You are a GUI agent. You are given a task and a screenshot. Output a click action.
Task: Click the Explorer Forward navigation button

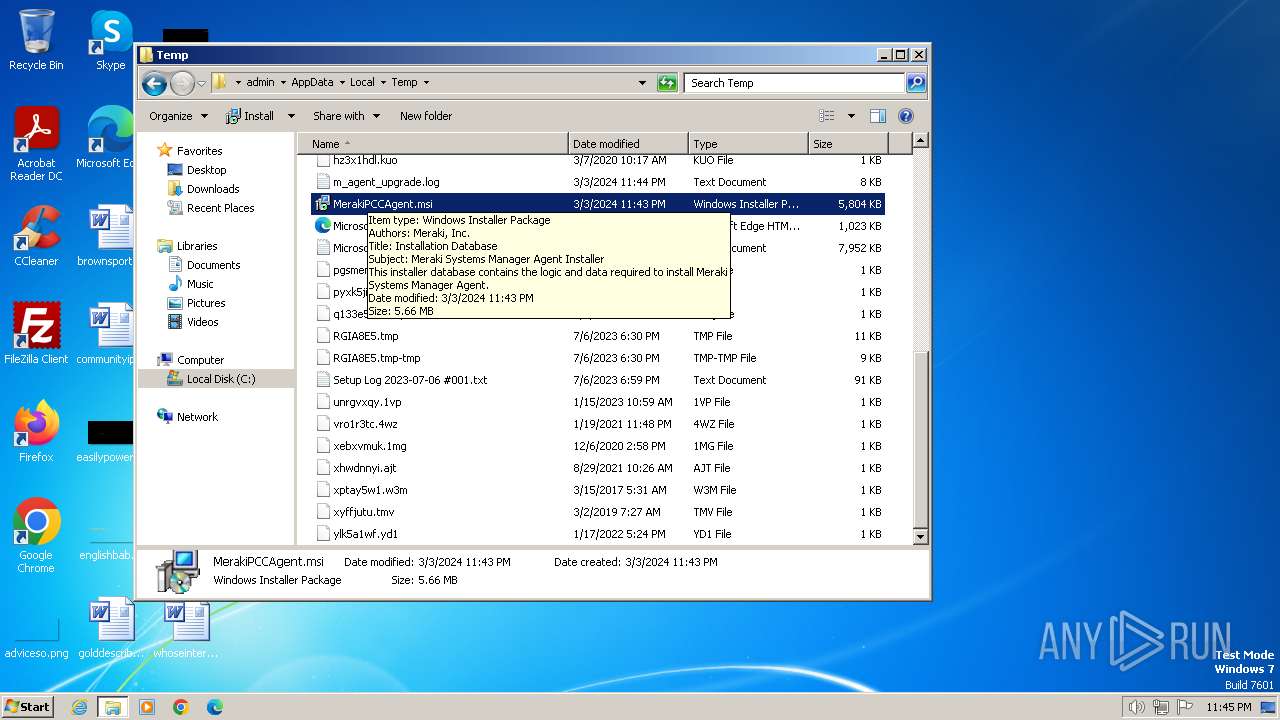[x=182, y=83]
